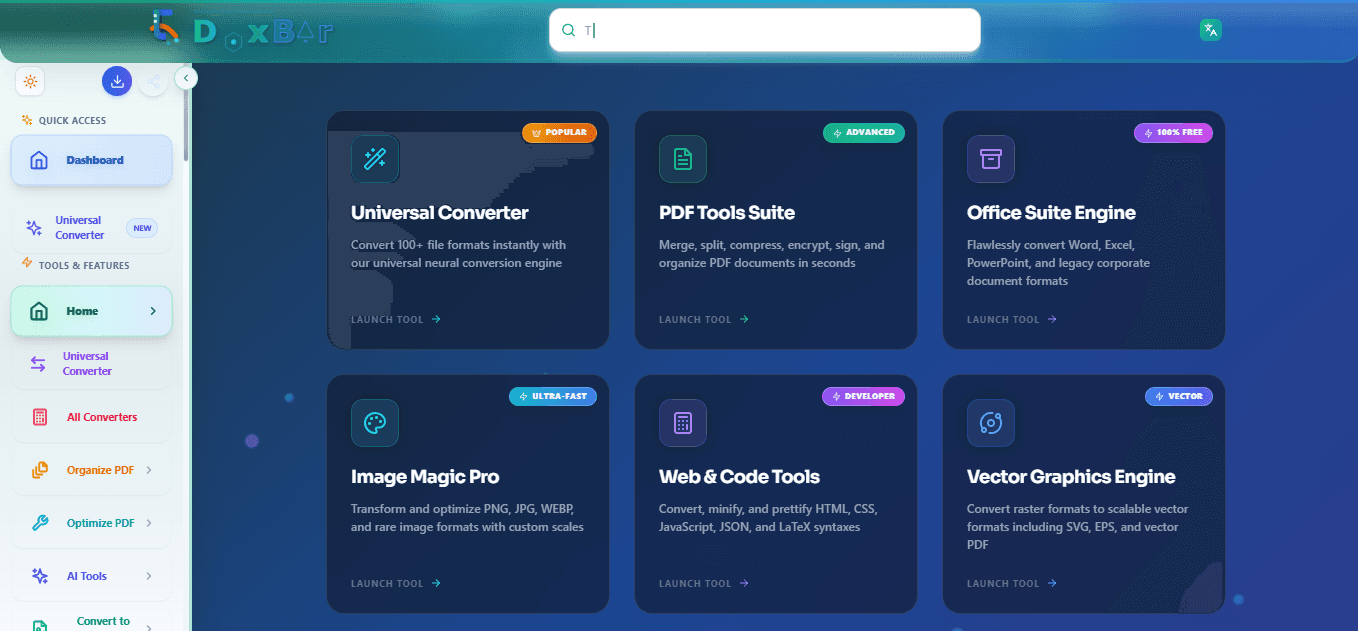The image size is (1358, 631).
Task: Launch the Image Magic Pro tool
Action: (396, 584)
